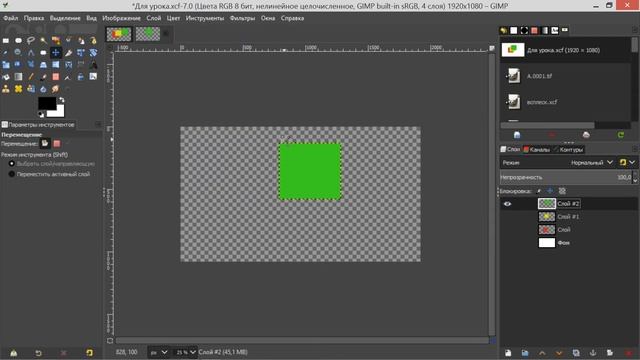The width and height of the screenshot is (640, 360).
Task: Select the Fuzzy Select wand tool
Action: (x=43, y=40)
